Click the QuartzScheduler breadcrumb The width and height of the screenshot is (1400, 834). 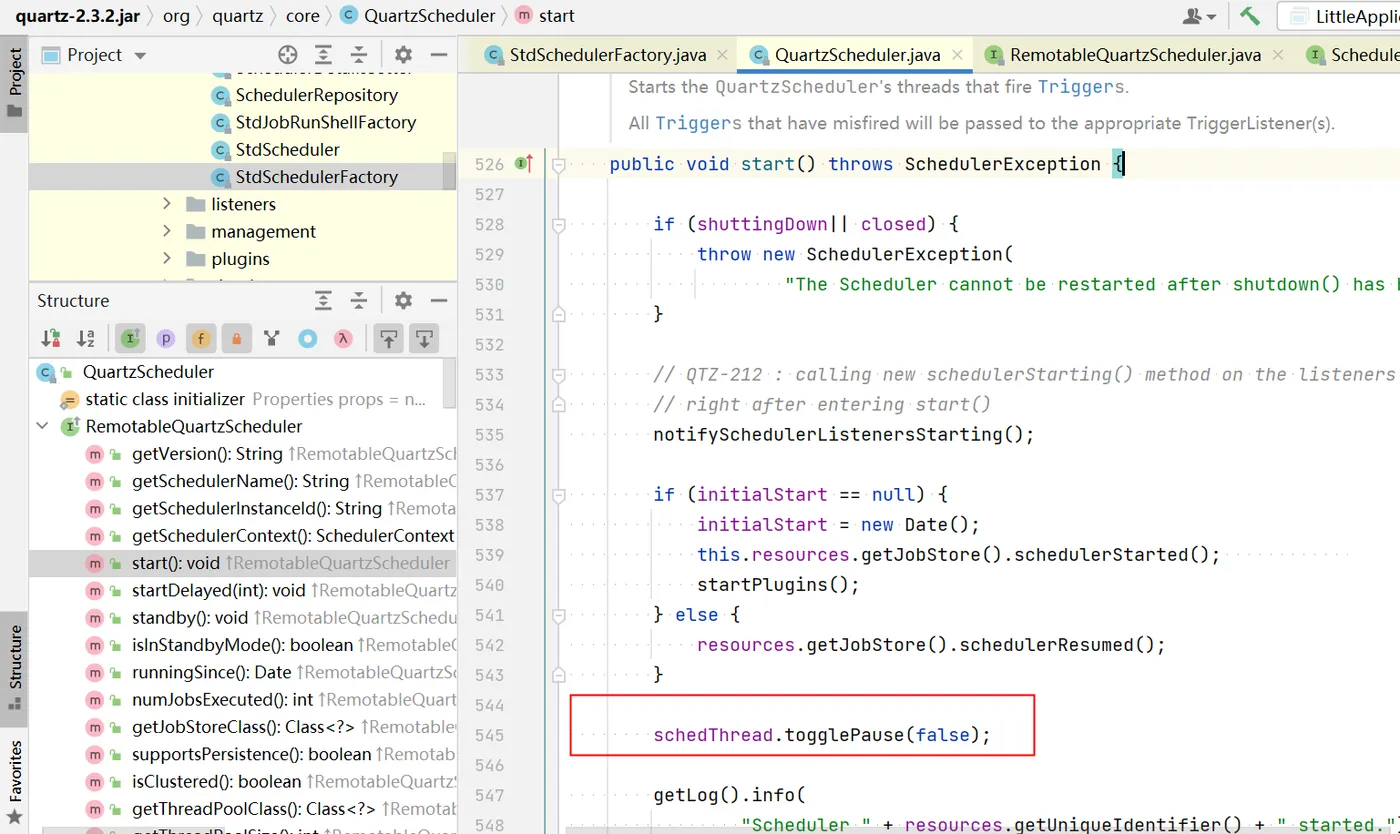(418, 16)
